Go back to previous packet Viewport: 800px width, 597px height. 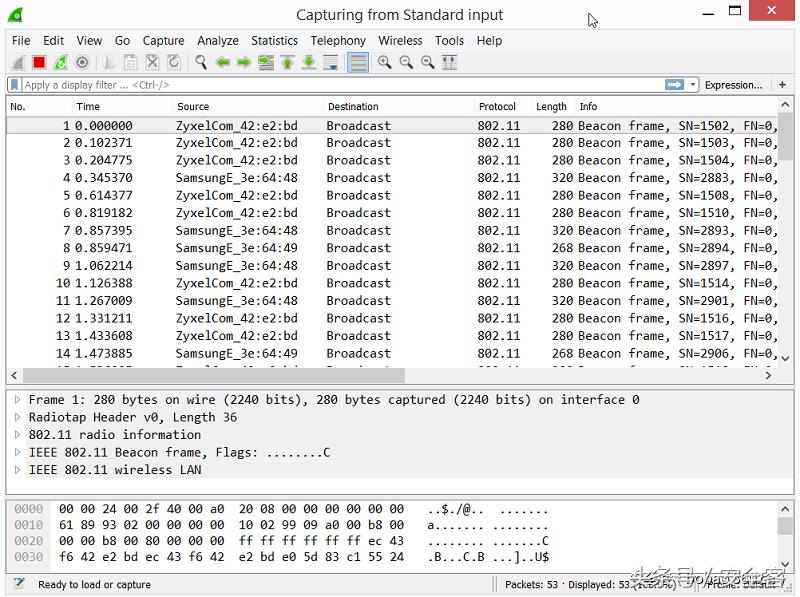(x=222, y=62)
